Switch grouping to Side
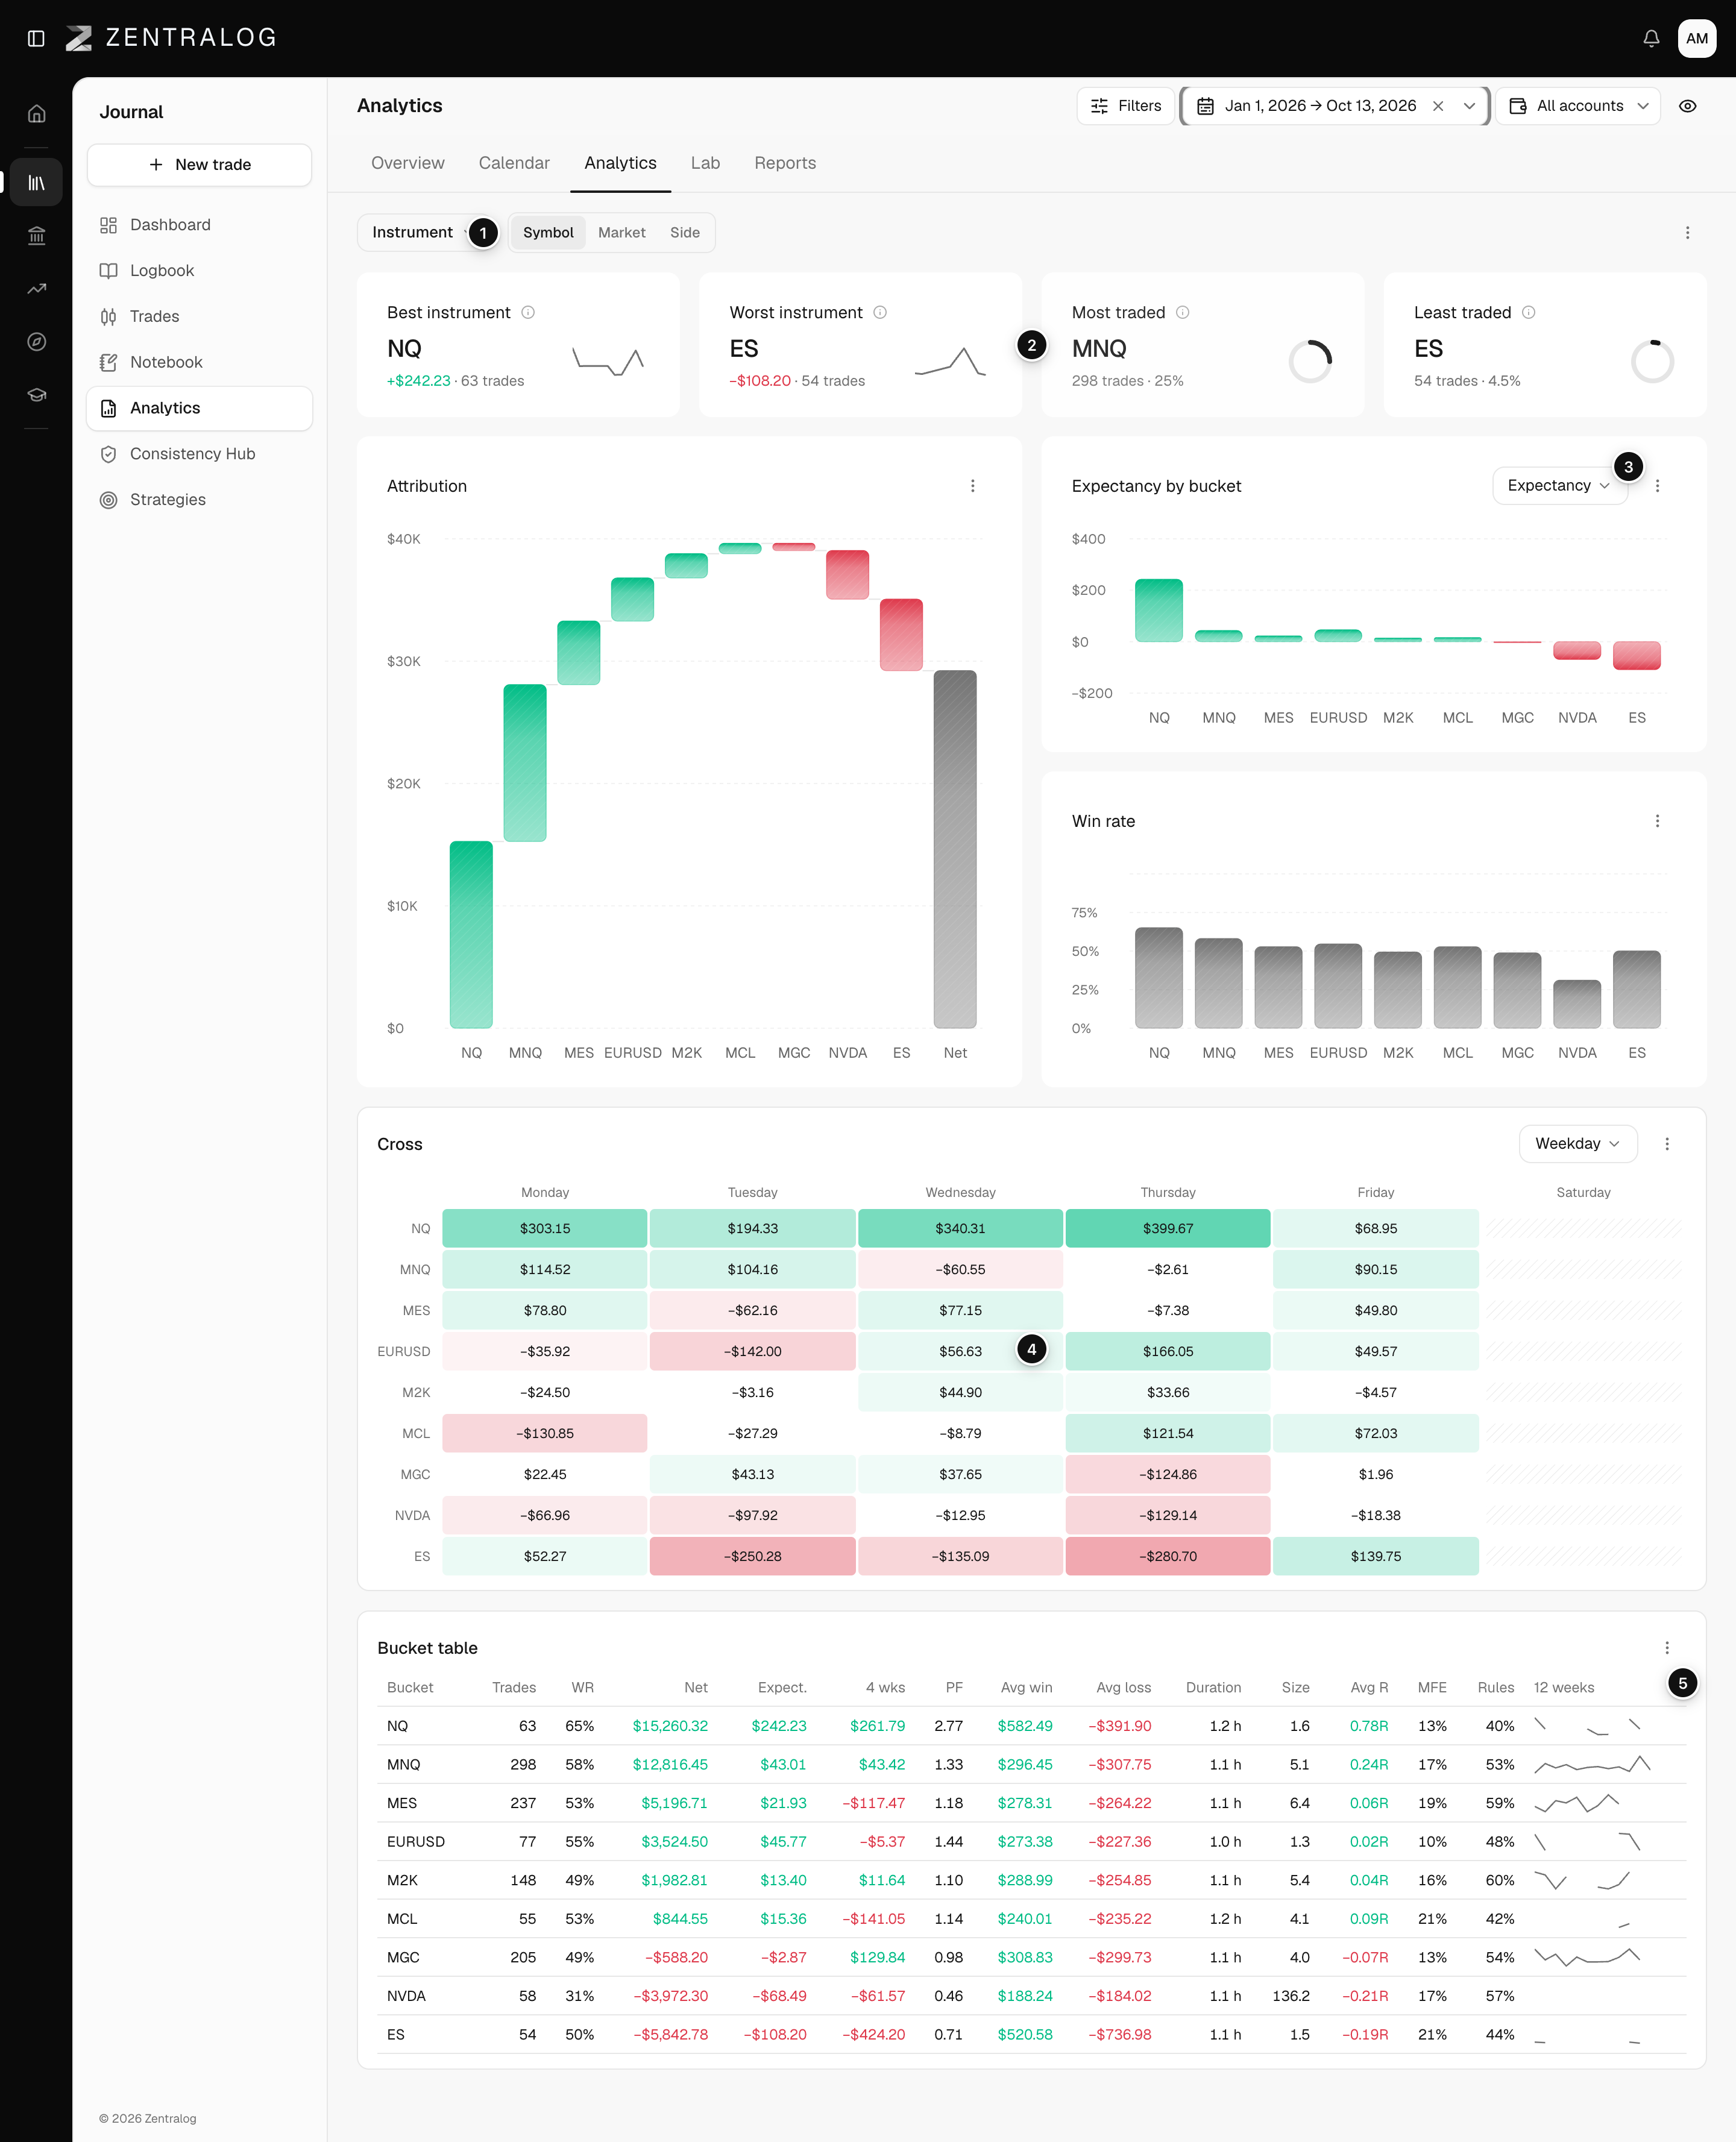 coord(684,232)
